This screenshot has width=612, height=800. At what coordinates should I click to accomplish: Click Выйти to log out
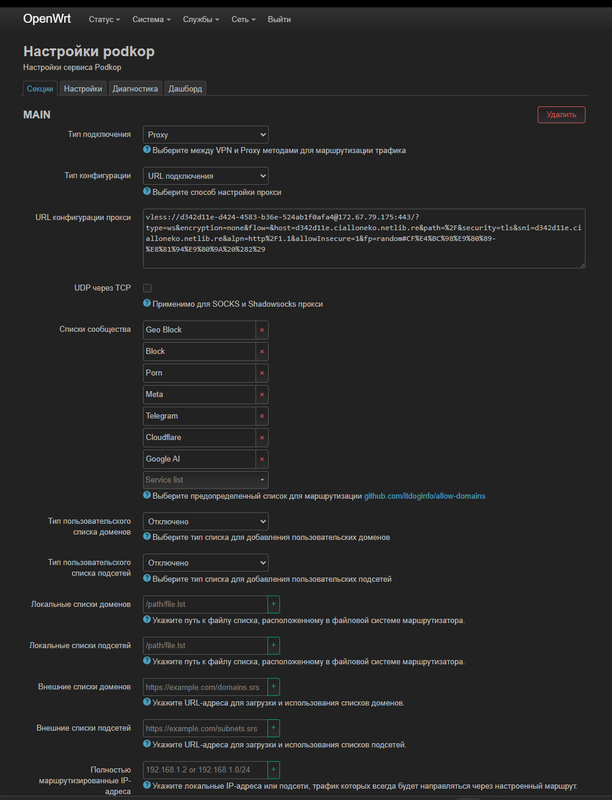point(279,19)
